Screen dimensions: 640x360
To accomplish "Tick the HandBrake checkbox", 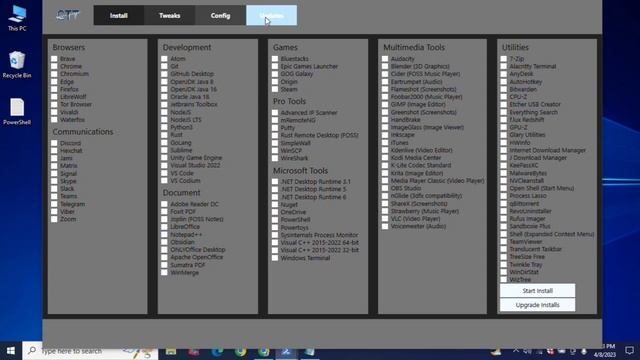I will pyautogui.click(x=385, y=120).
